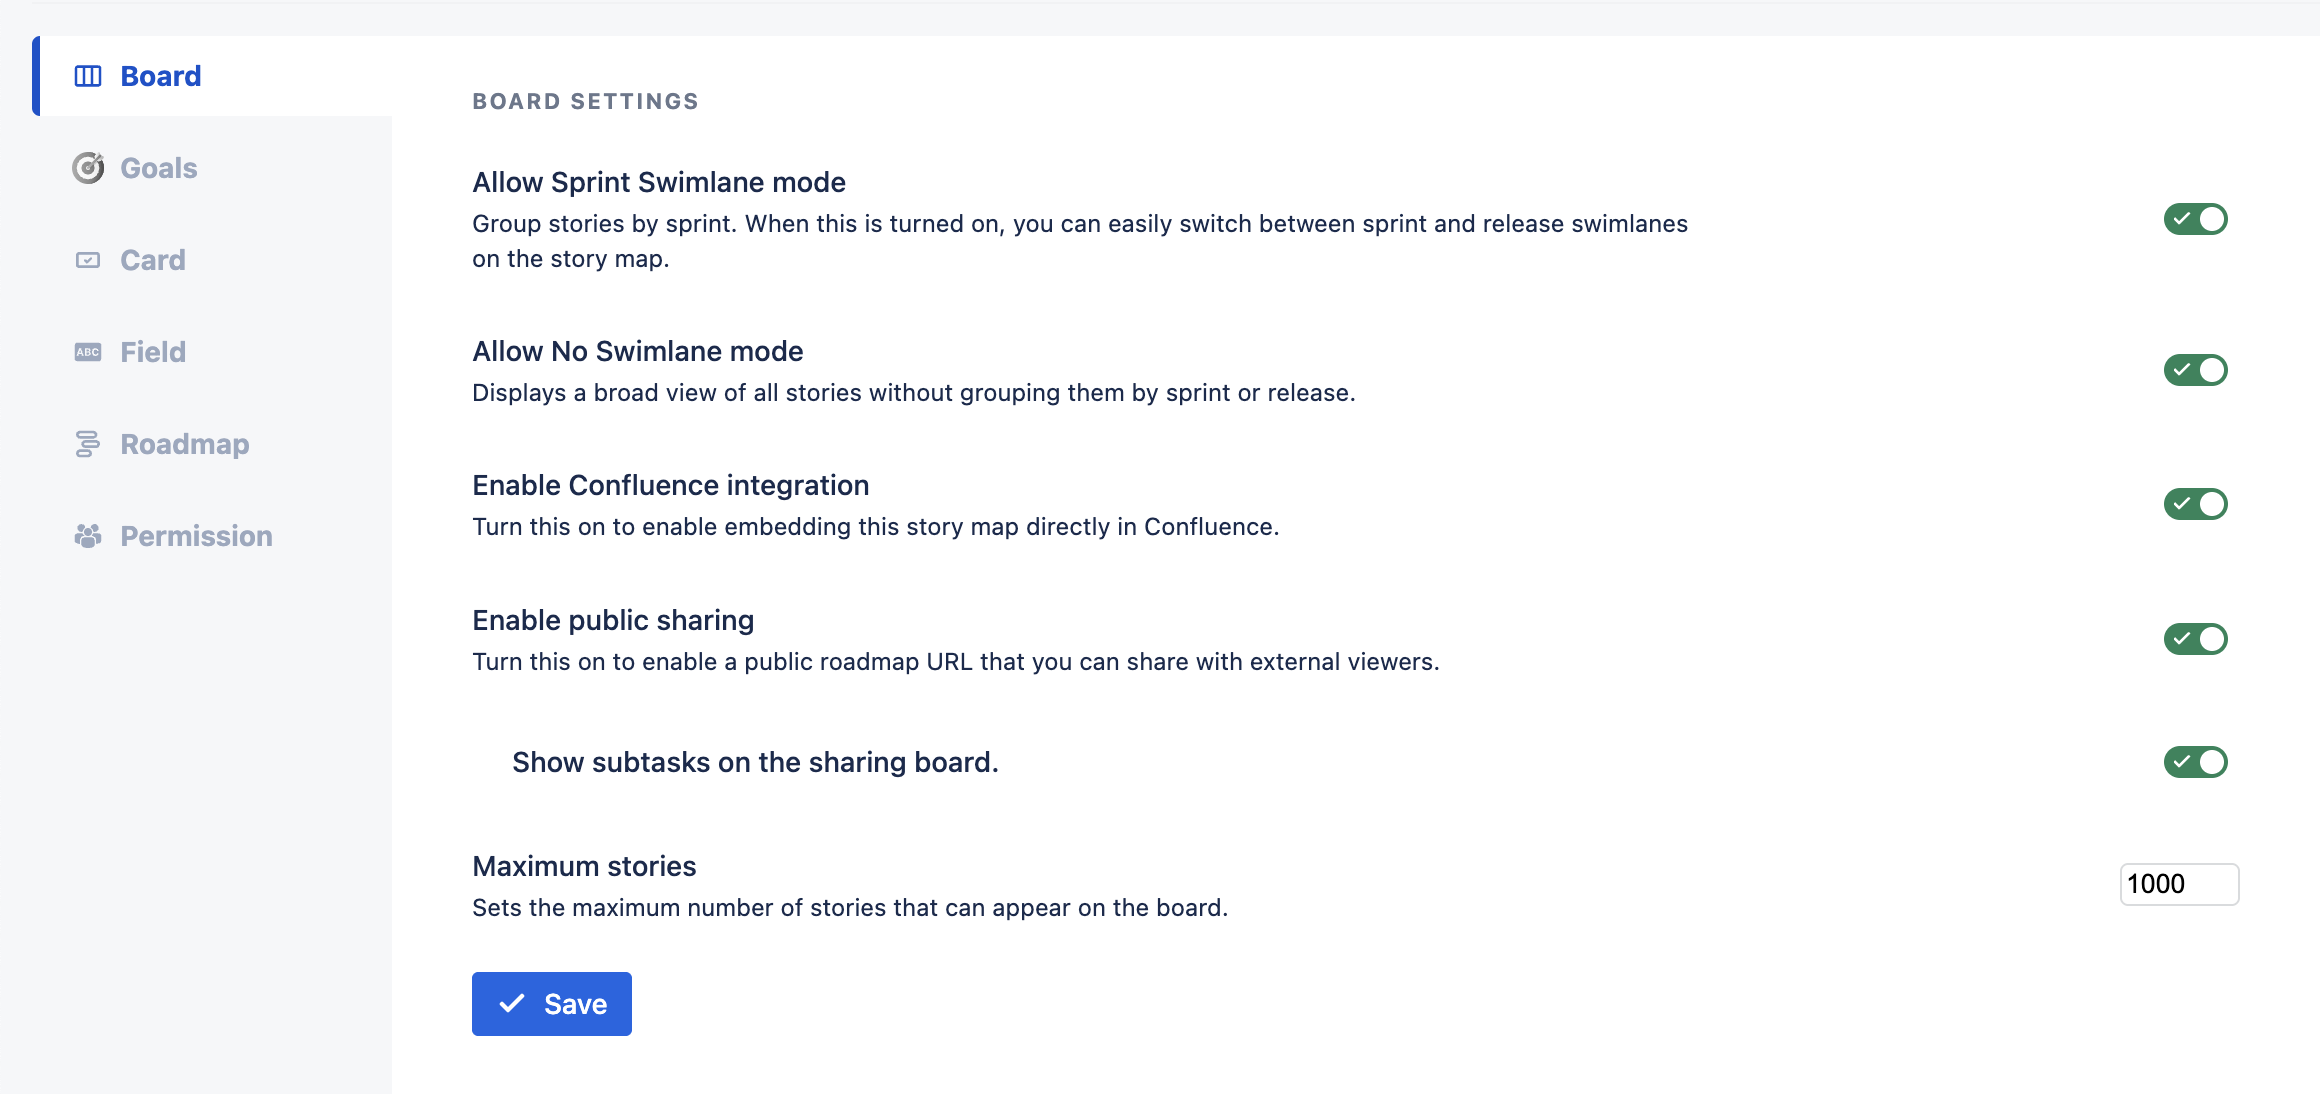This screenshot has height=1094, width=2320.
Task: Open the Goals settings tab
Action: (159, 168)
